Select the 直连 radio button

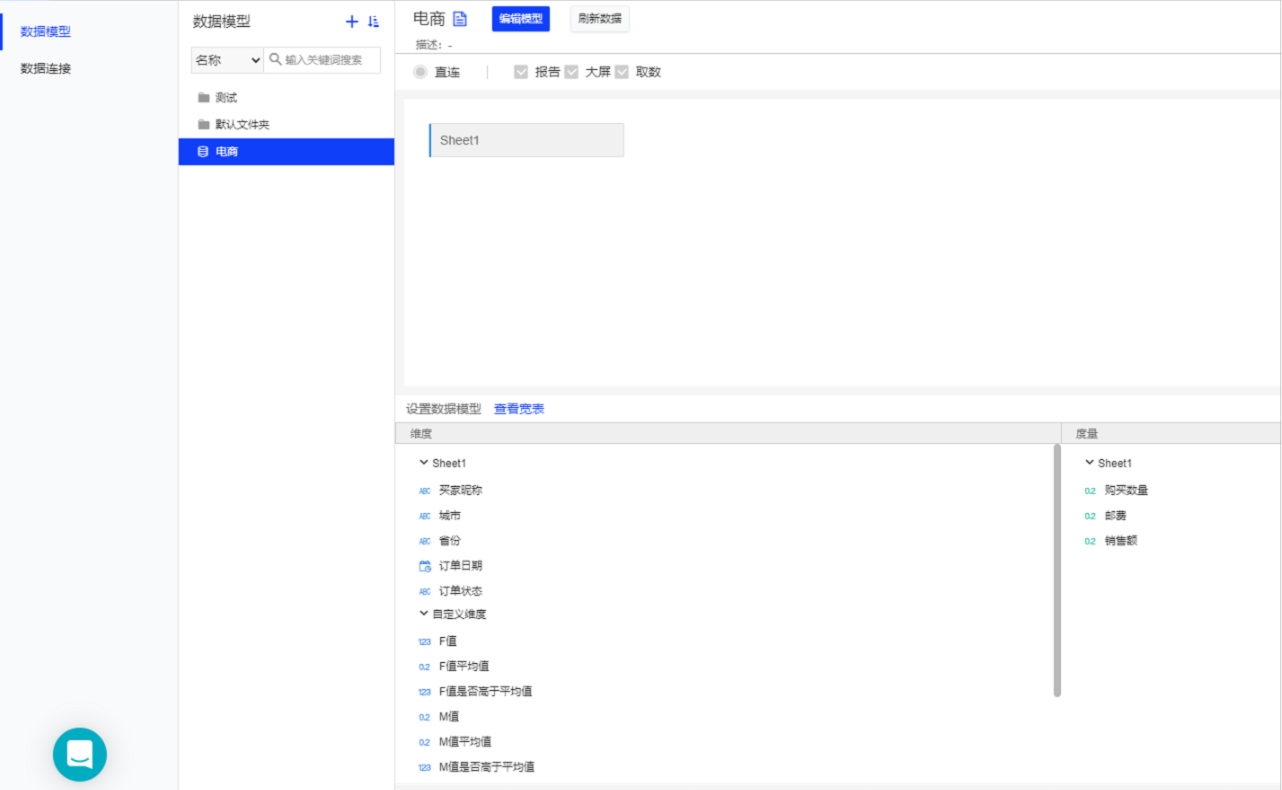[420, 72]
